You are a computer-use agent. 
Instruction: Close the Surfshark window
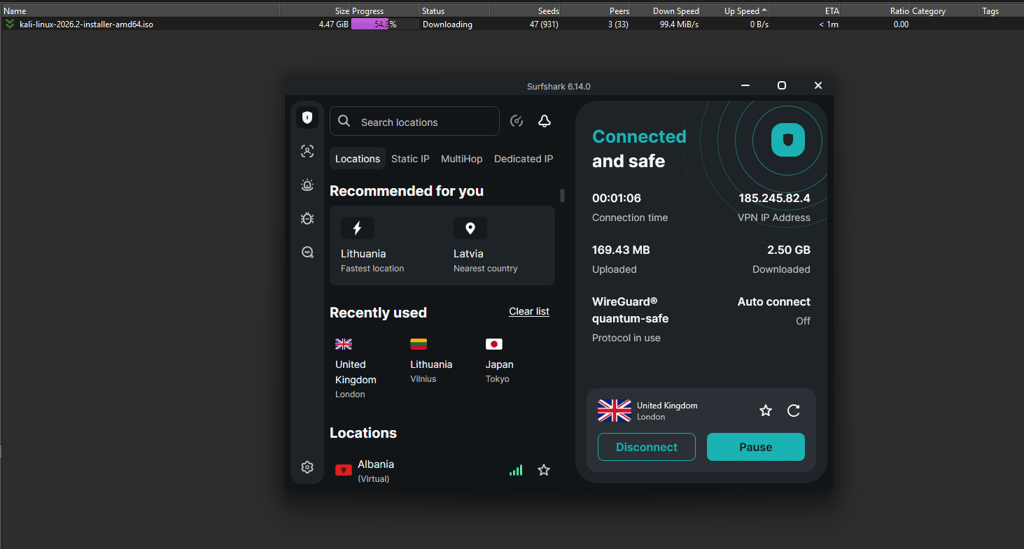(818, 86)
